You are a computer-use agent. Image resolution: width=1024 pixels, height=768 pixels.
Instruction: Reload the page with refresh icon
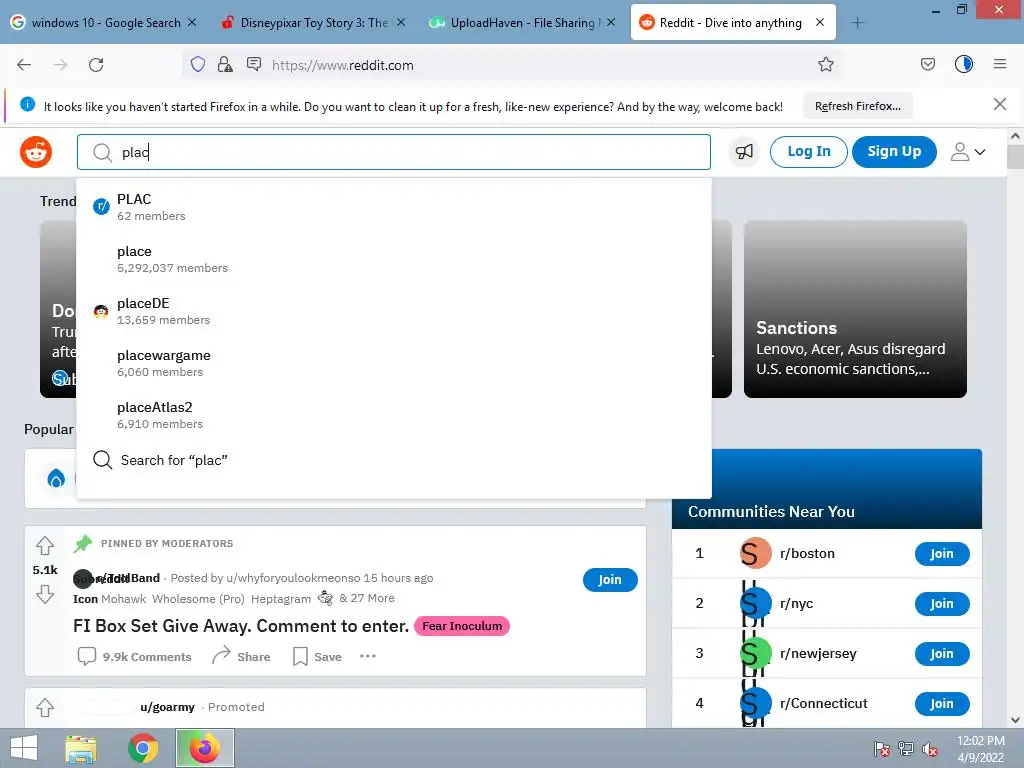96,65
